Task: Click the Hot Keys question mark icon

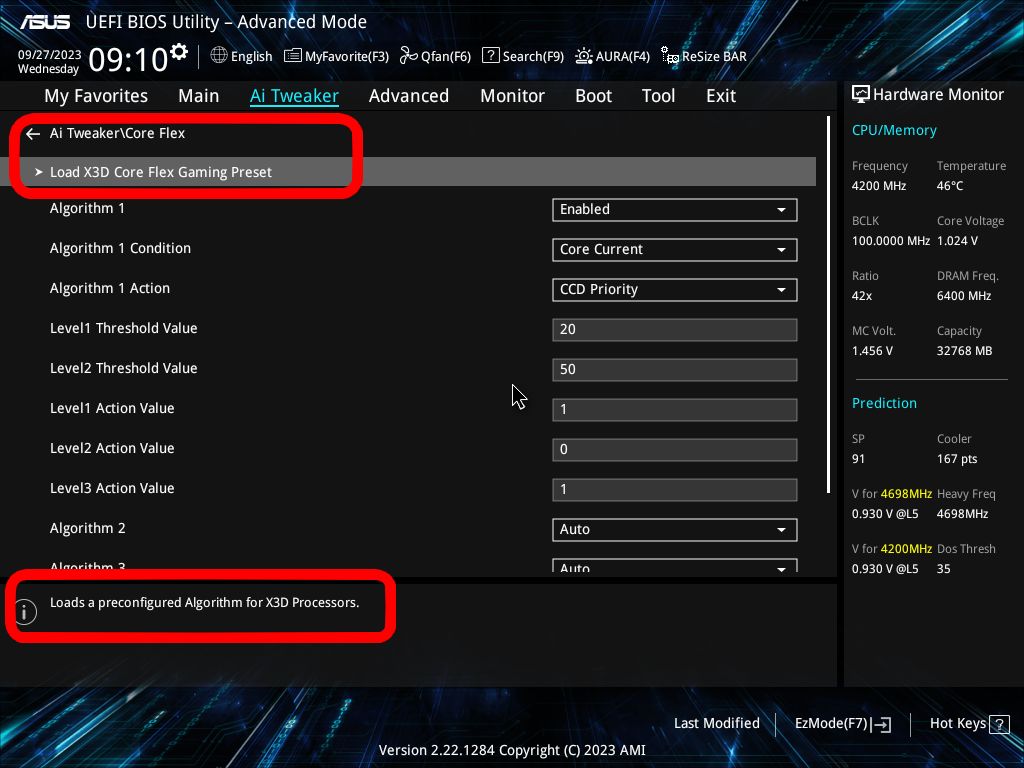Action: pos(999,724)
